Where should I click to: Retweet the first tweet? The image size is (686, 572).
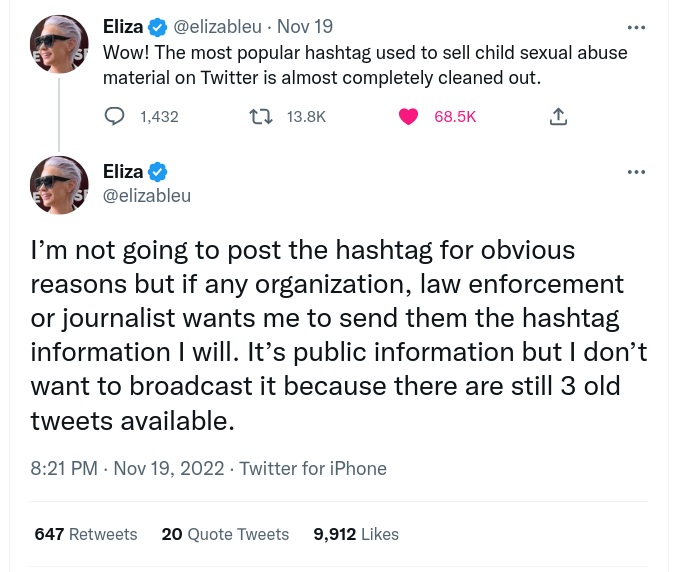click(262, 117)
